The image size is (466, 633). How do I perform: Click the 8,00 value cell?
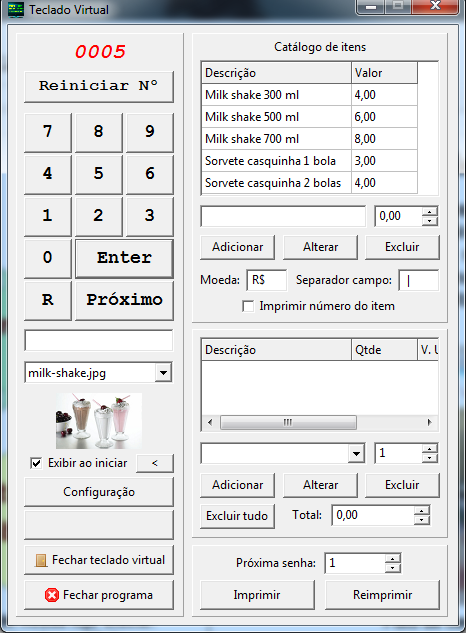pyautogui.click(x=384, y=139)
